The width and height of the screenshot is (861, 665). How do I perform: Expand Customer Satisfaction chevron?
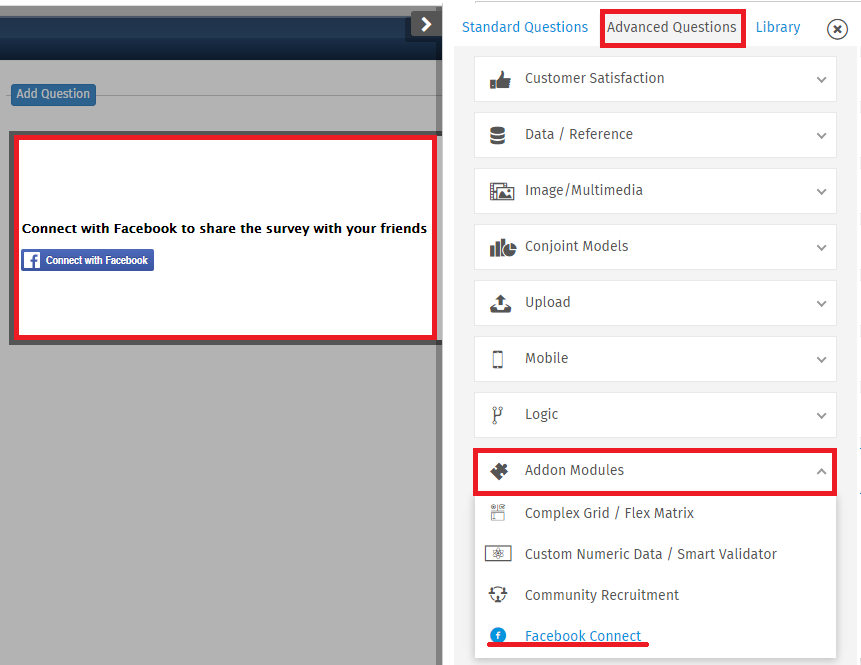pos(821,80)
